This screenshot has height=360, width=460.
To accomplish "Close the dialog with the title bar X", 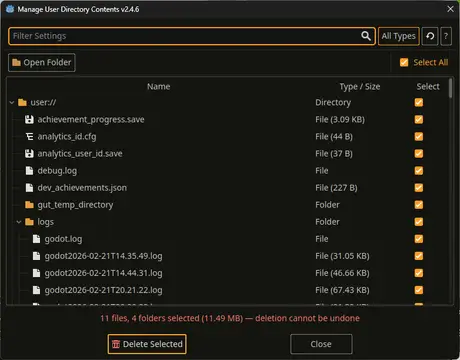I will click(x=450, y=9).
